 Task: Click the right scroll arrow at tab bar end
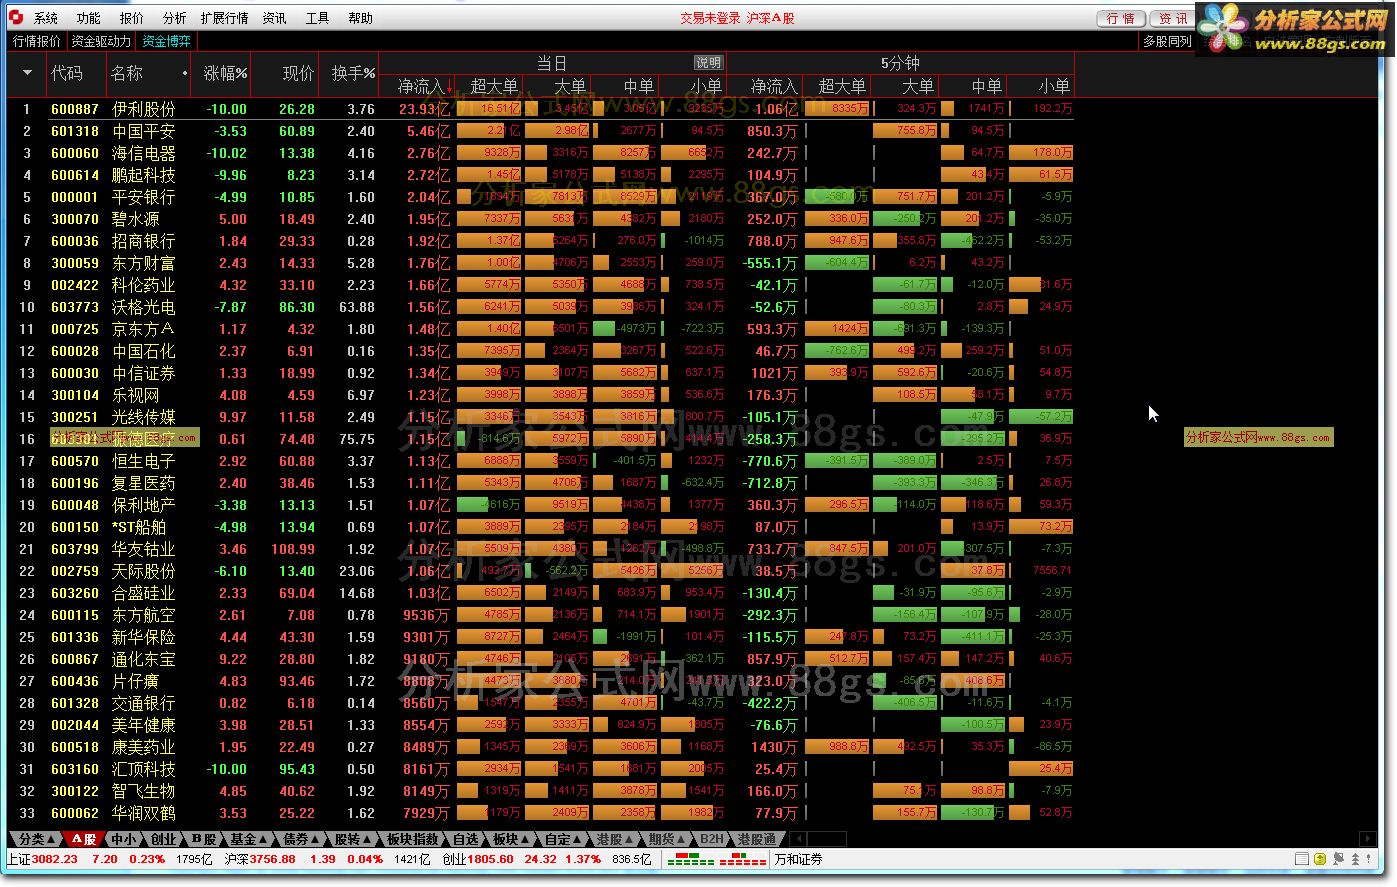point(1368,839)
